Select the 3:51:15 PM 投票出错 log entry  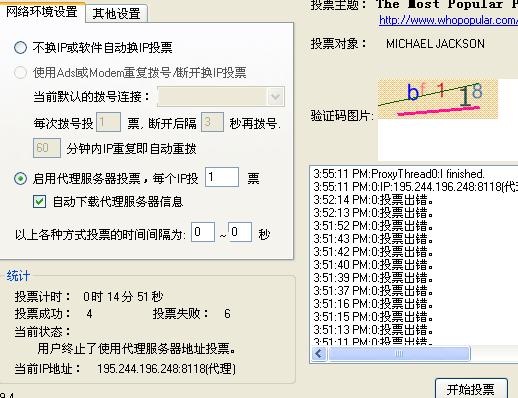(x=373, y=317)
